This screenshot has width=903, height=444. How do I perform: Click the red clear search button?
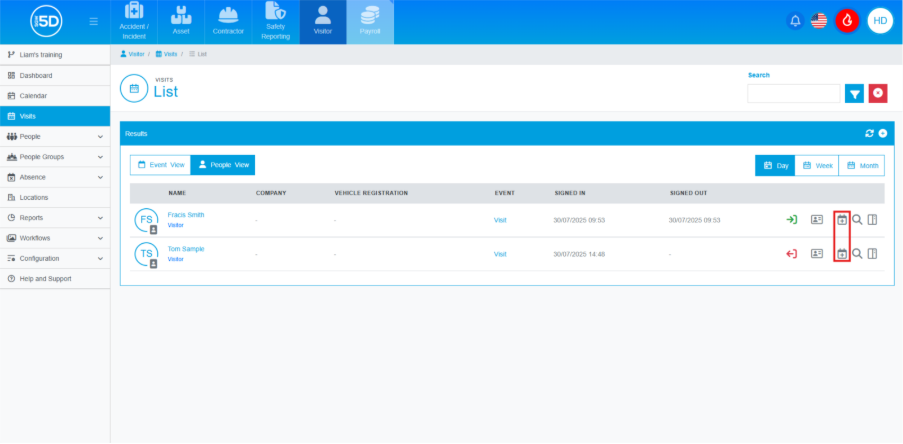(x=878, y=93)
